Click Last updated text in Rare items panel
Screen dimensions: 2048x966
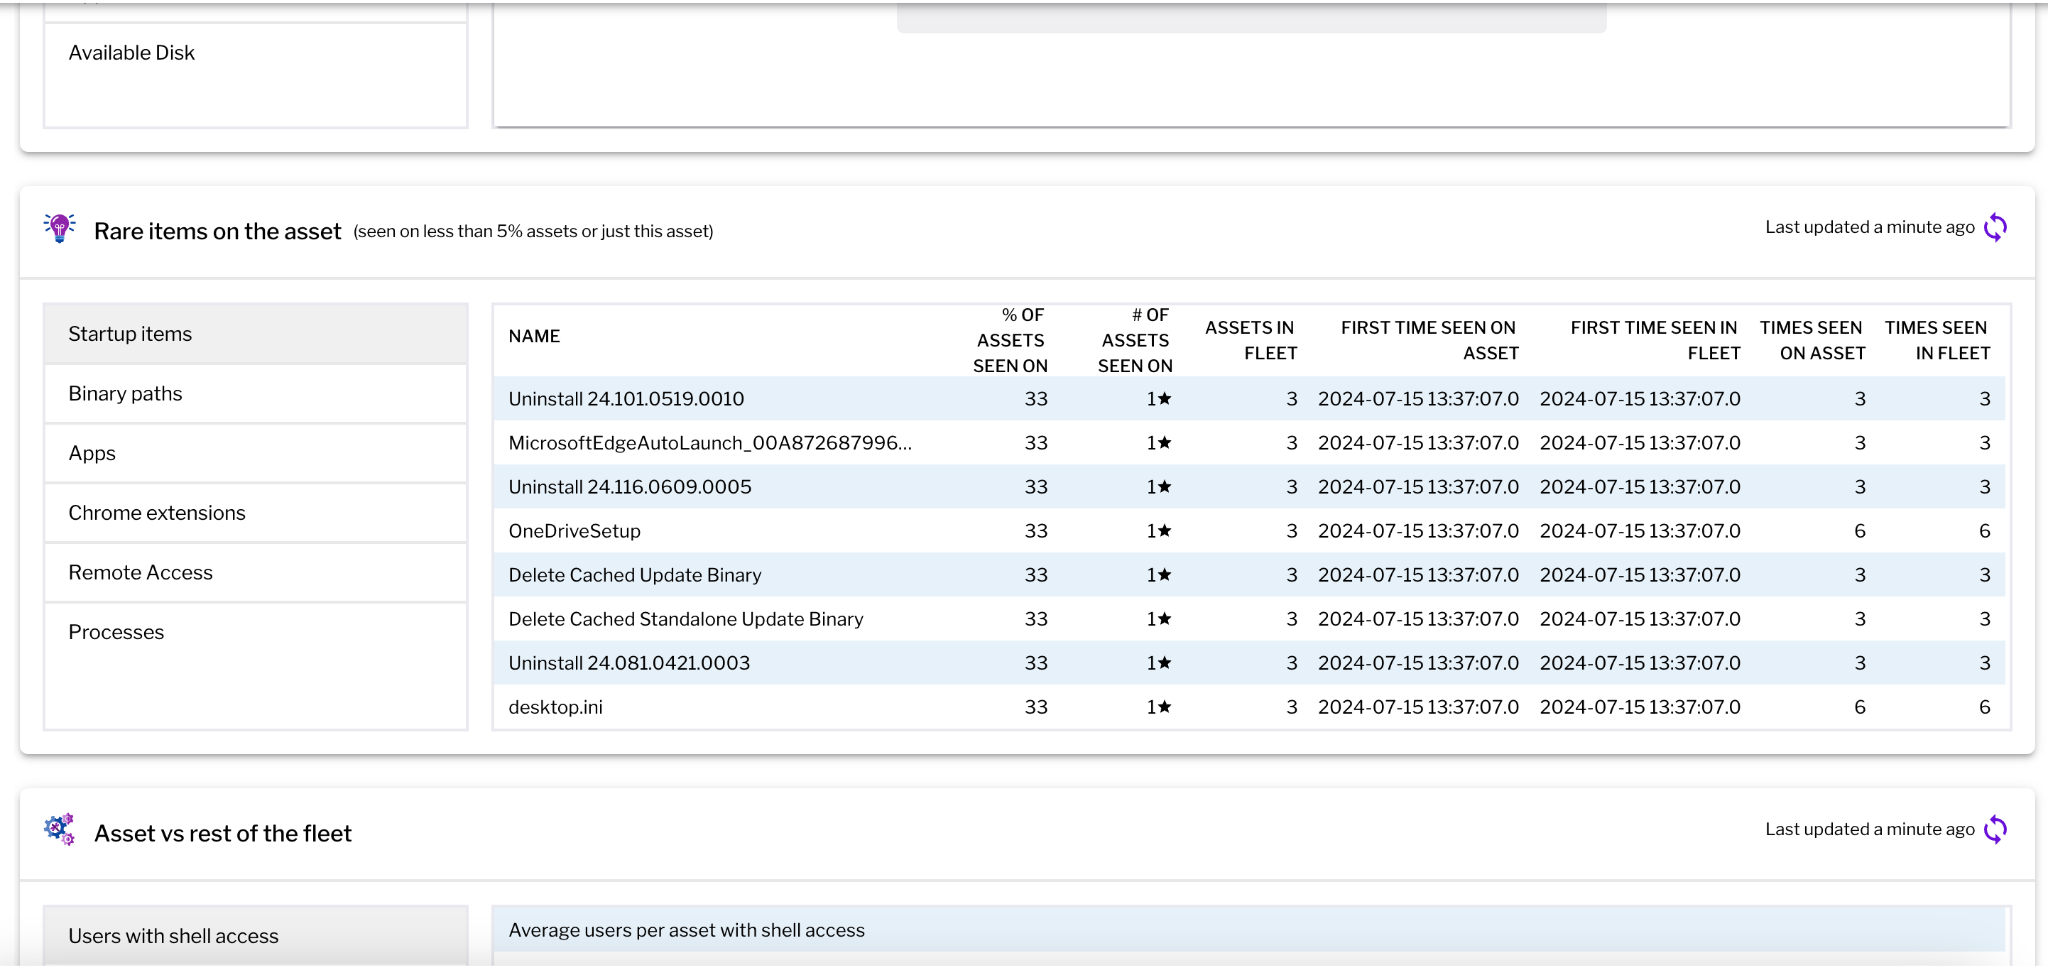coord(1870,227)
